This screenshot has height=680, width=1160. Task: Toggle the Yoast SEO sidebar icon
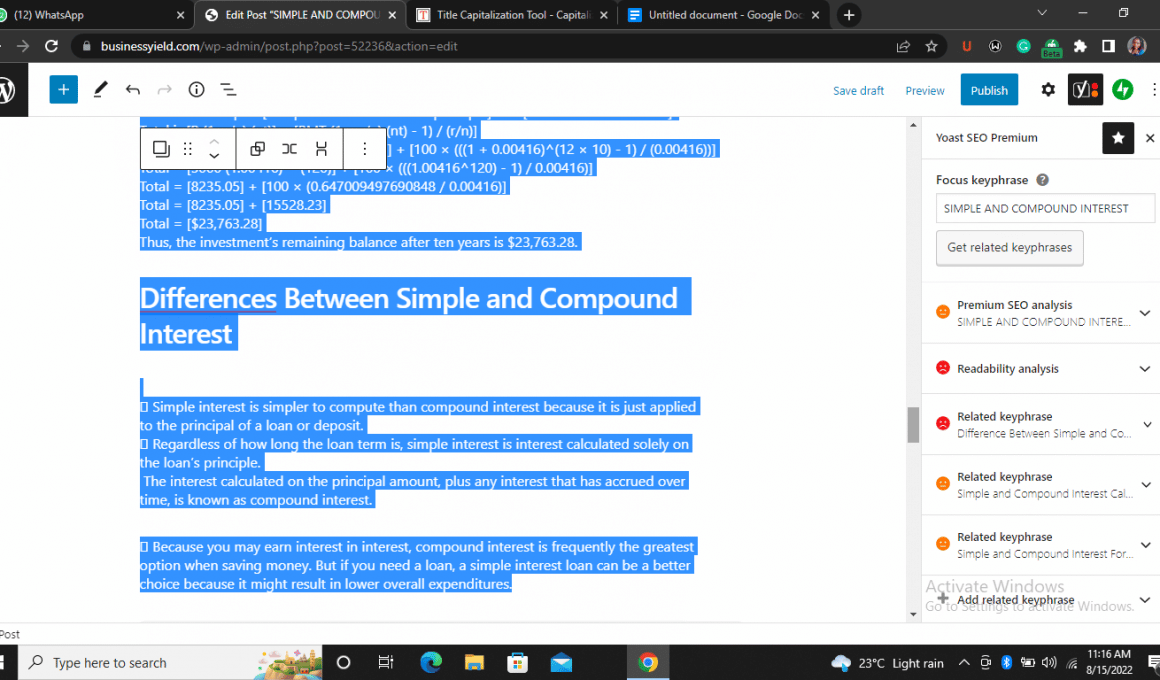pos(1085,90)
